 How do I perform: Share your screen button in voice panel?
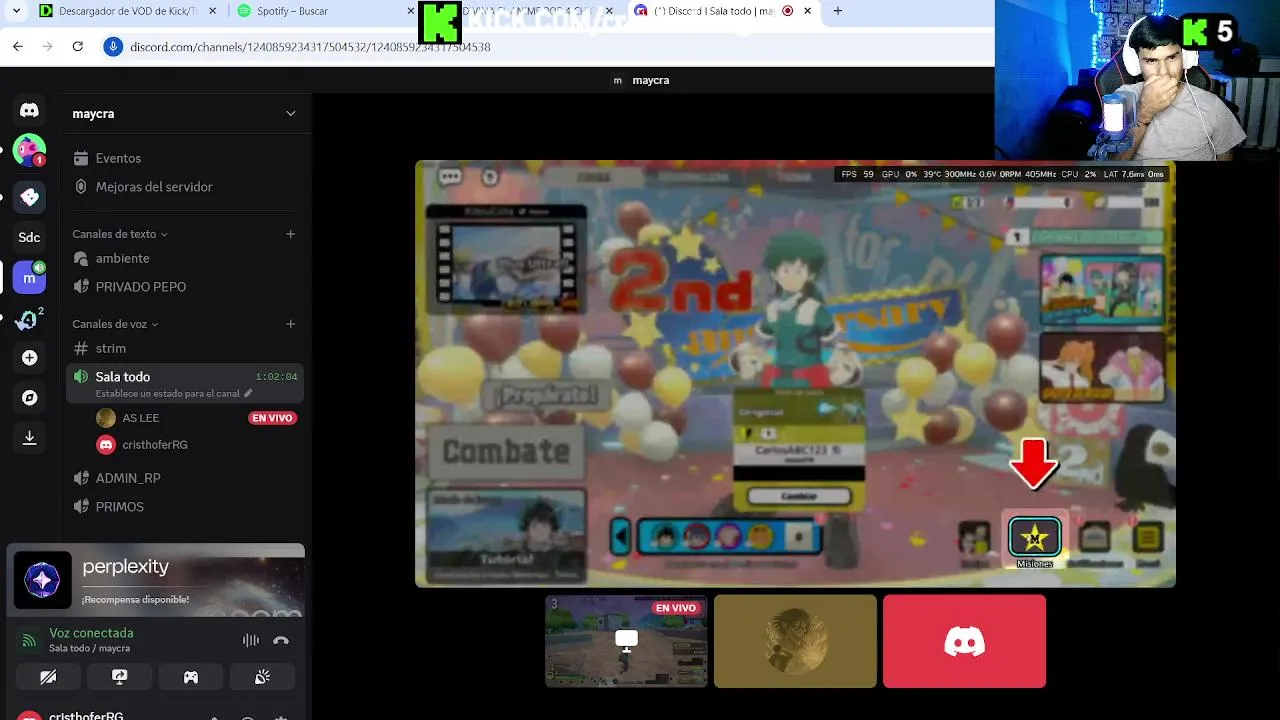tap(119, 677)
